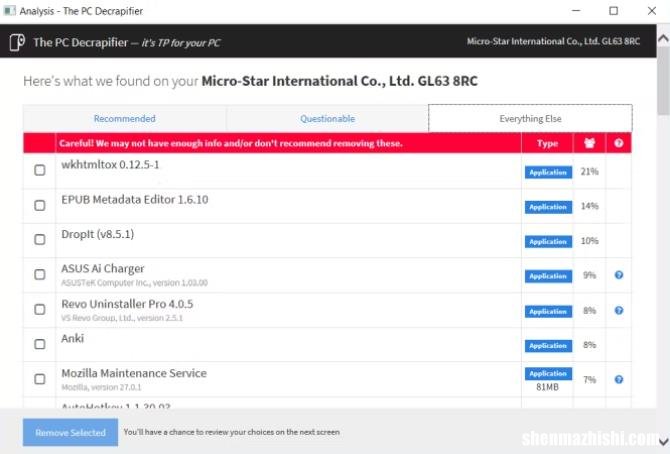Click the 14% removal percentage value

[589, 206]
